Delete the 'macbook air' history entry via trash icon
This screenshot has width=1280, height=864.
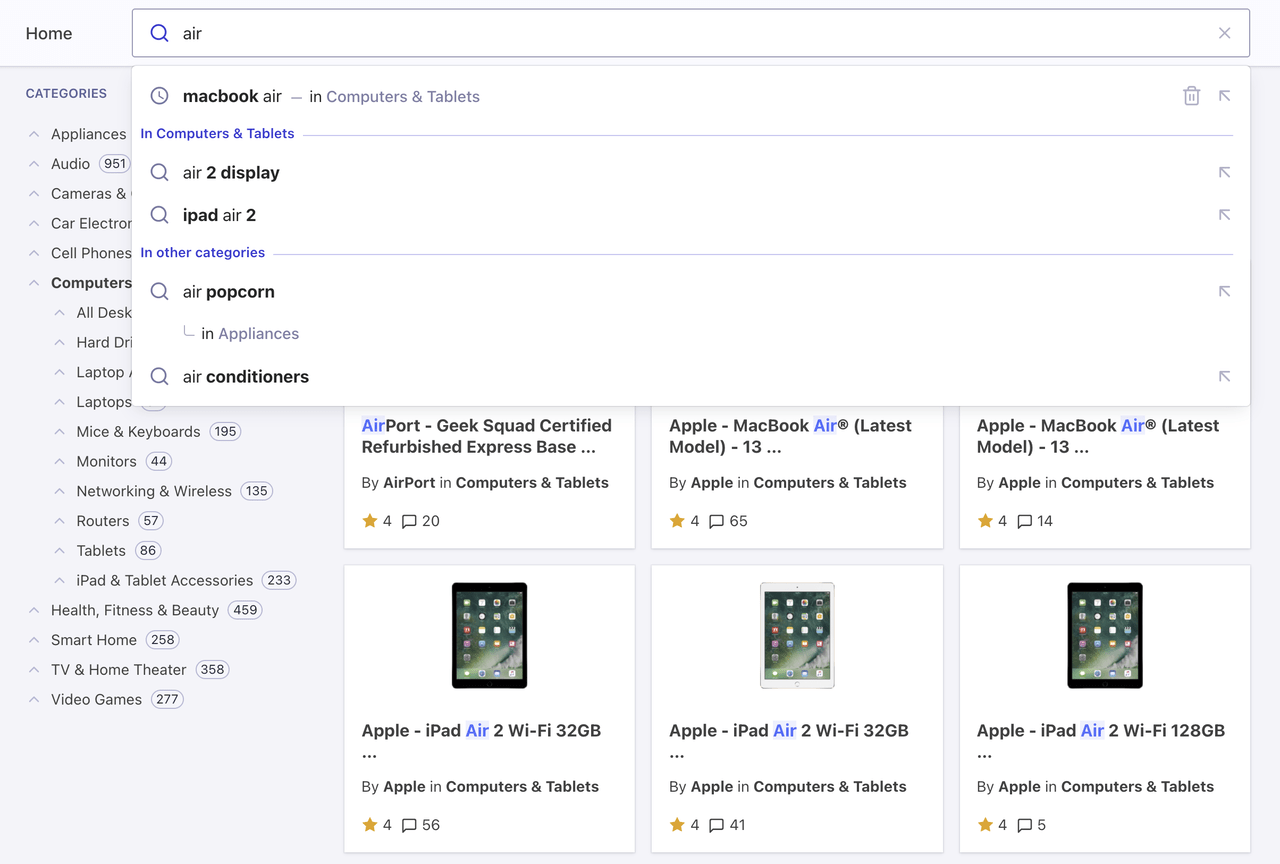point(1191,95)
